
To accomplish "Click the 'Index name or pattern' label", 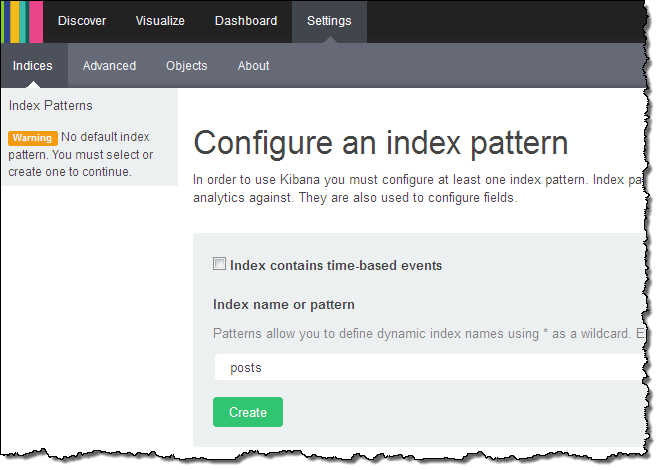I will pos(284,304).
